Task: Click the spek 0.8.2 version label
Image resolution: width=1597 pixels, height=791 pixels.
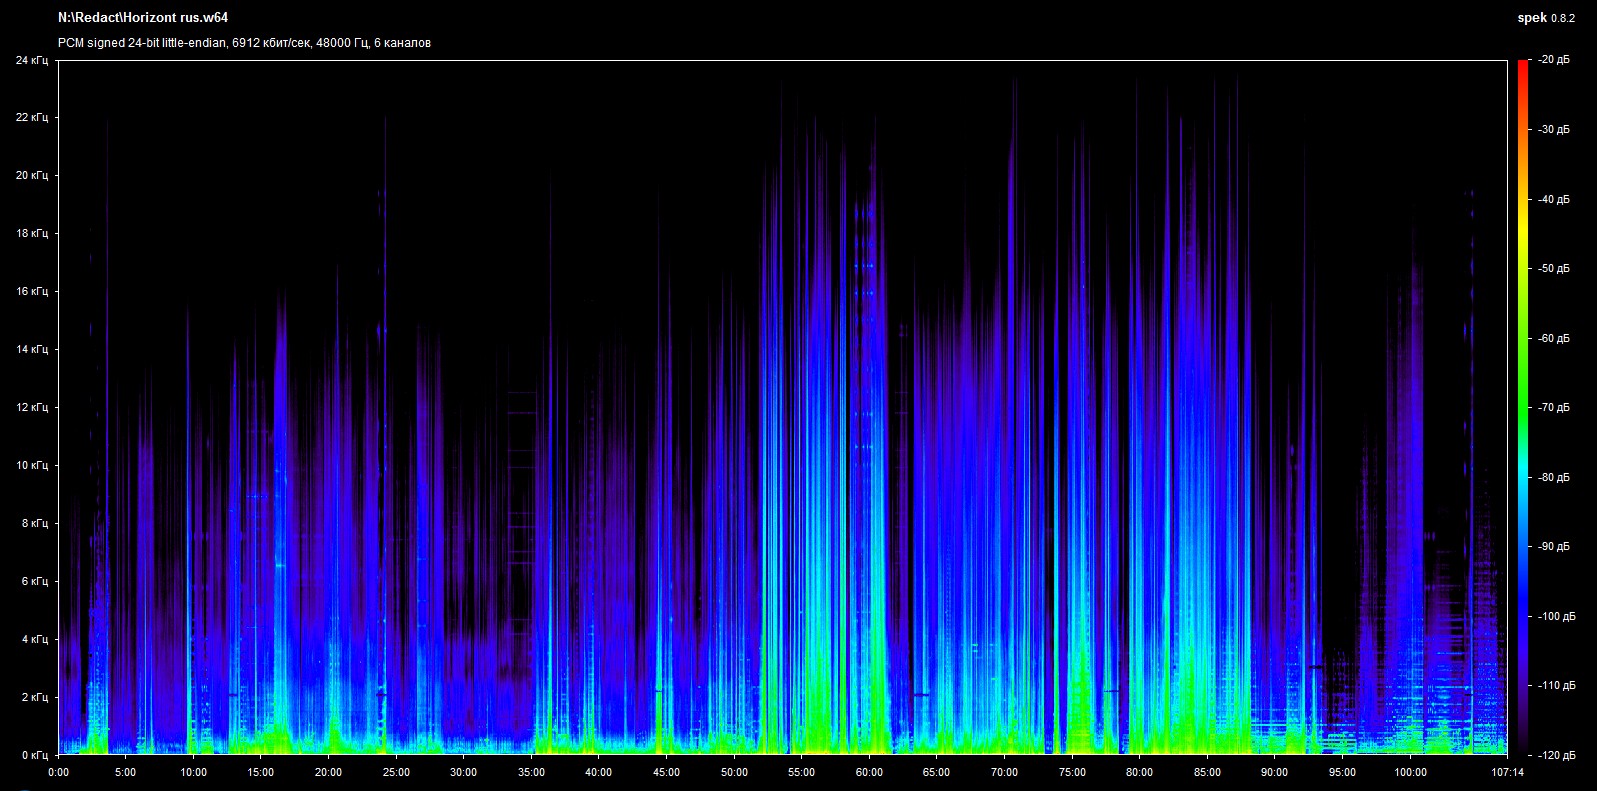Action: point(1546,18)
